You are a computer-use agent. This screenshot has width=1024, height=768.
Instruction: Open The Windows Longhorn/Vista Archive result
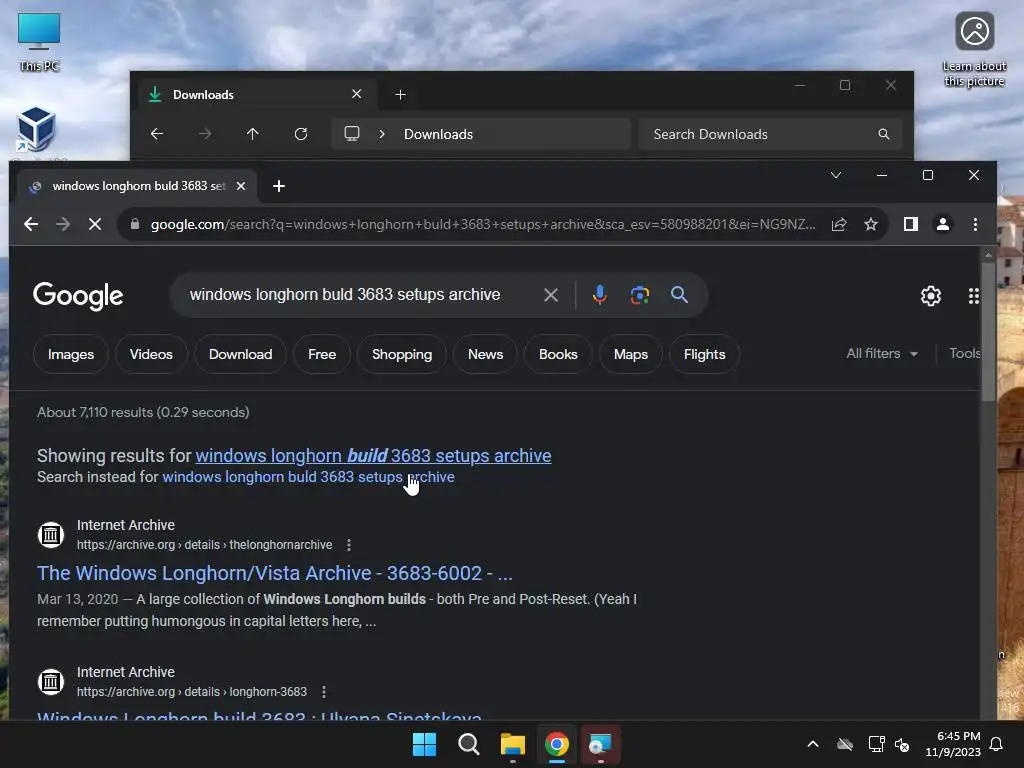[275, 573]
